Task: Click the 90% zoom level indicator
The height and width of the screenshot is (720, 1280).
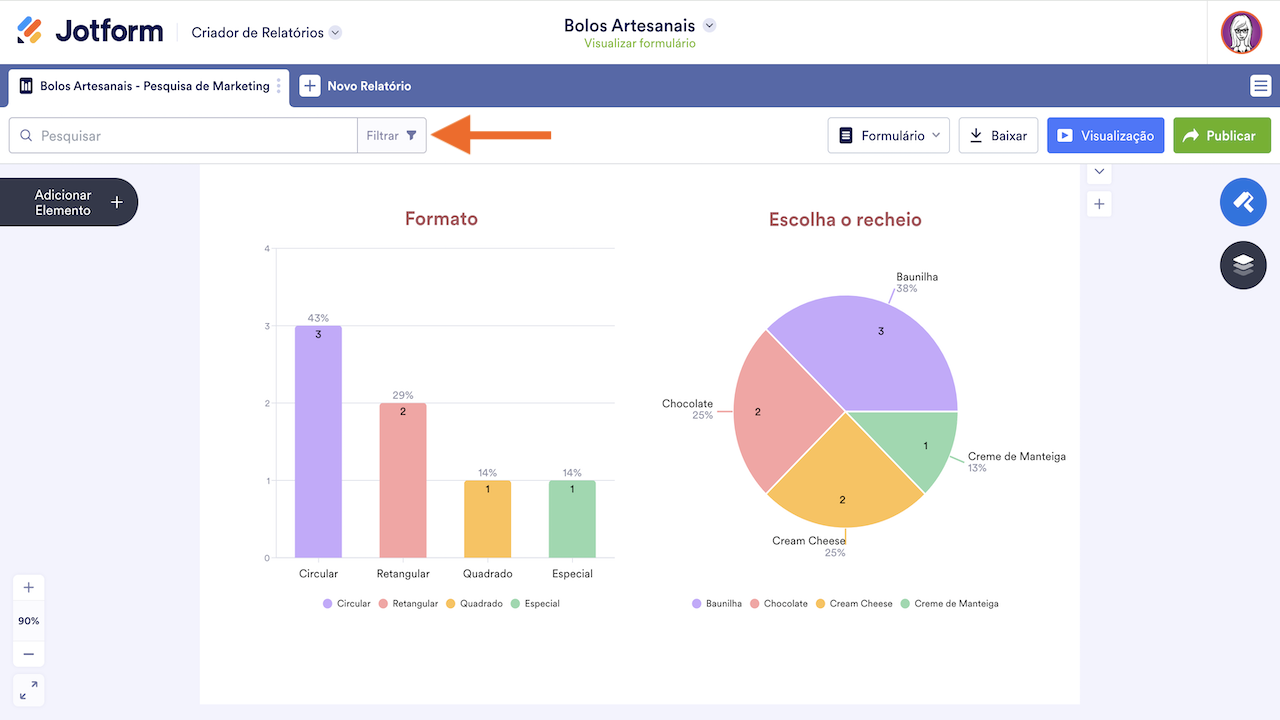Action: click(x=28, y=620)
